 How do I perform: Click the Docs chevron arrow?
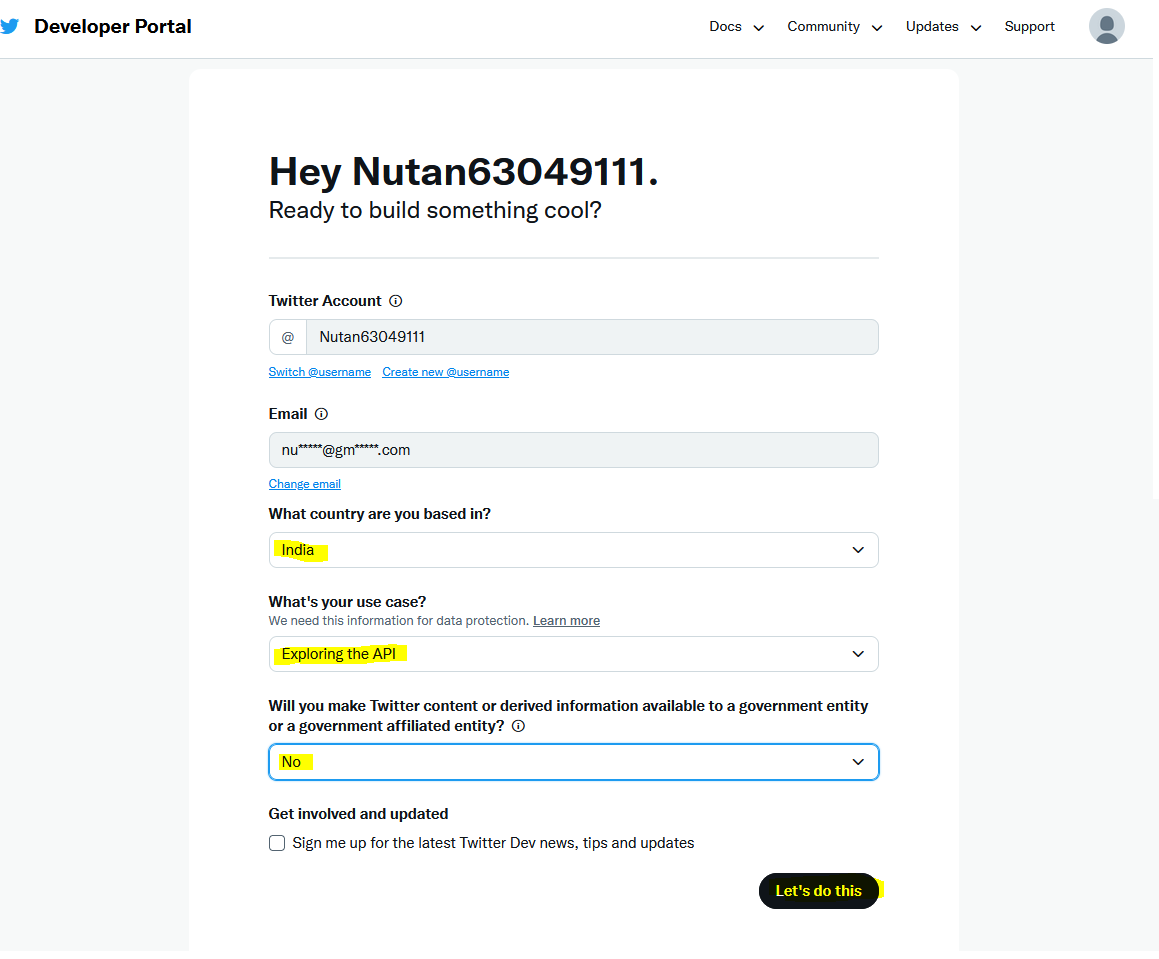tap(758, 28)
